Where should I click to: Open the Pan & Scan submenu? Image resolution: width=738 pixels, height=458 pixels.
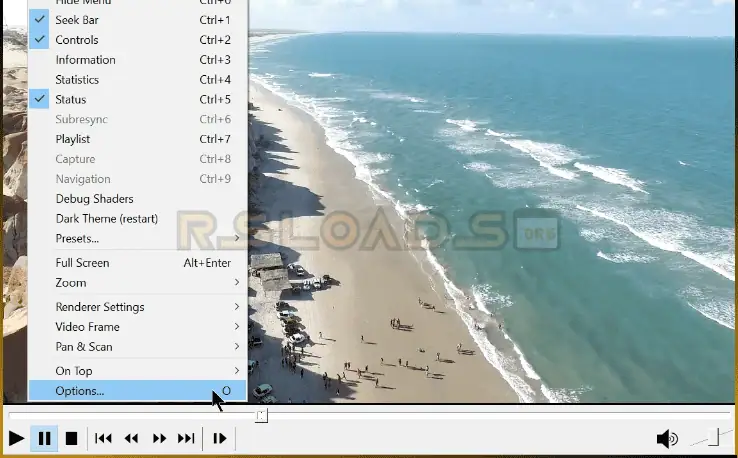[x=137, y=346]
